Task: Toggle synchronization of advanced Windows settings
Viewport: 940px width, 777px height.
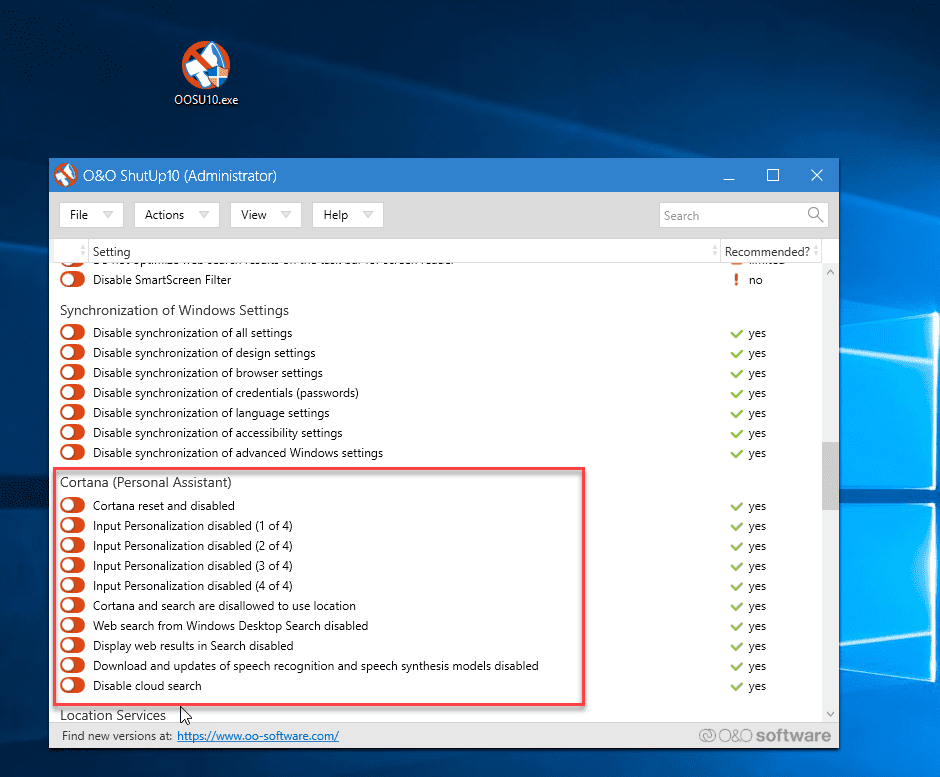Action: (x=73, y=453)
